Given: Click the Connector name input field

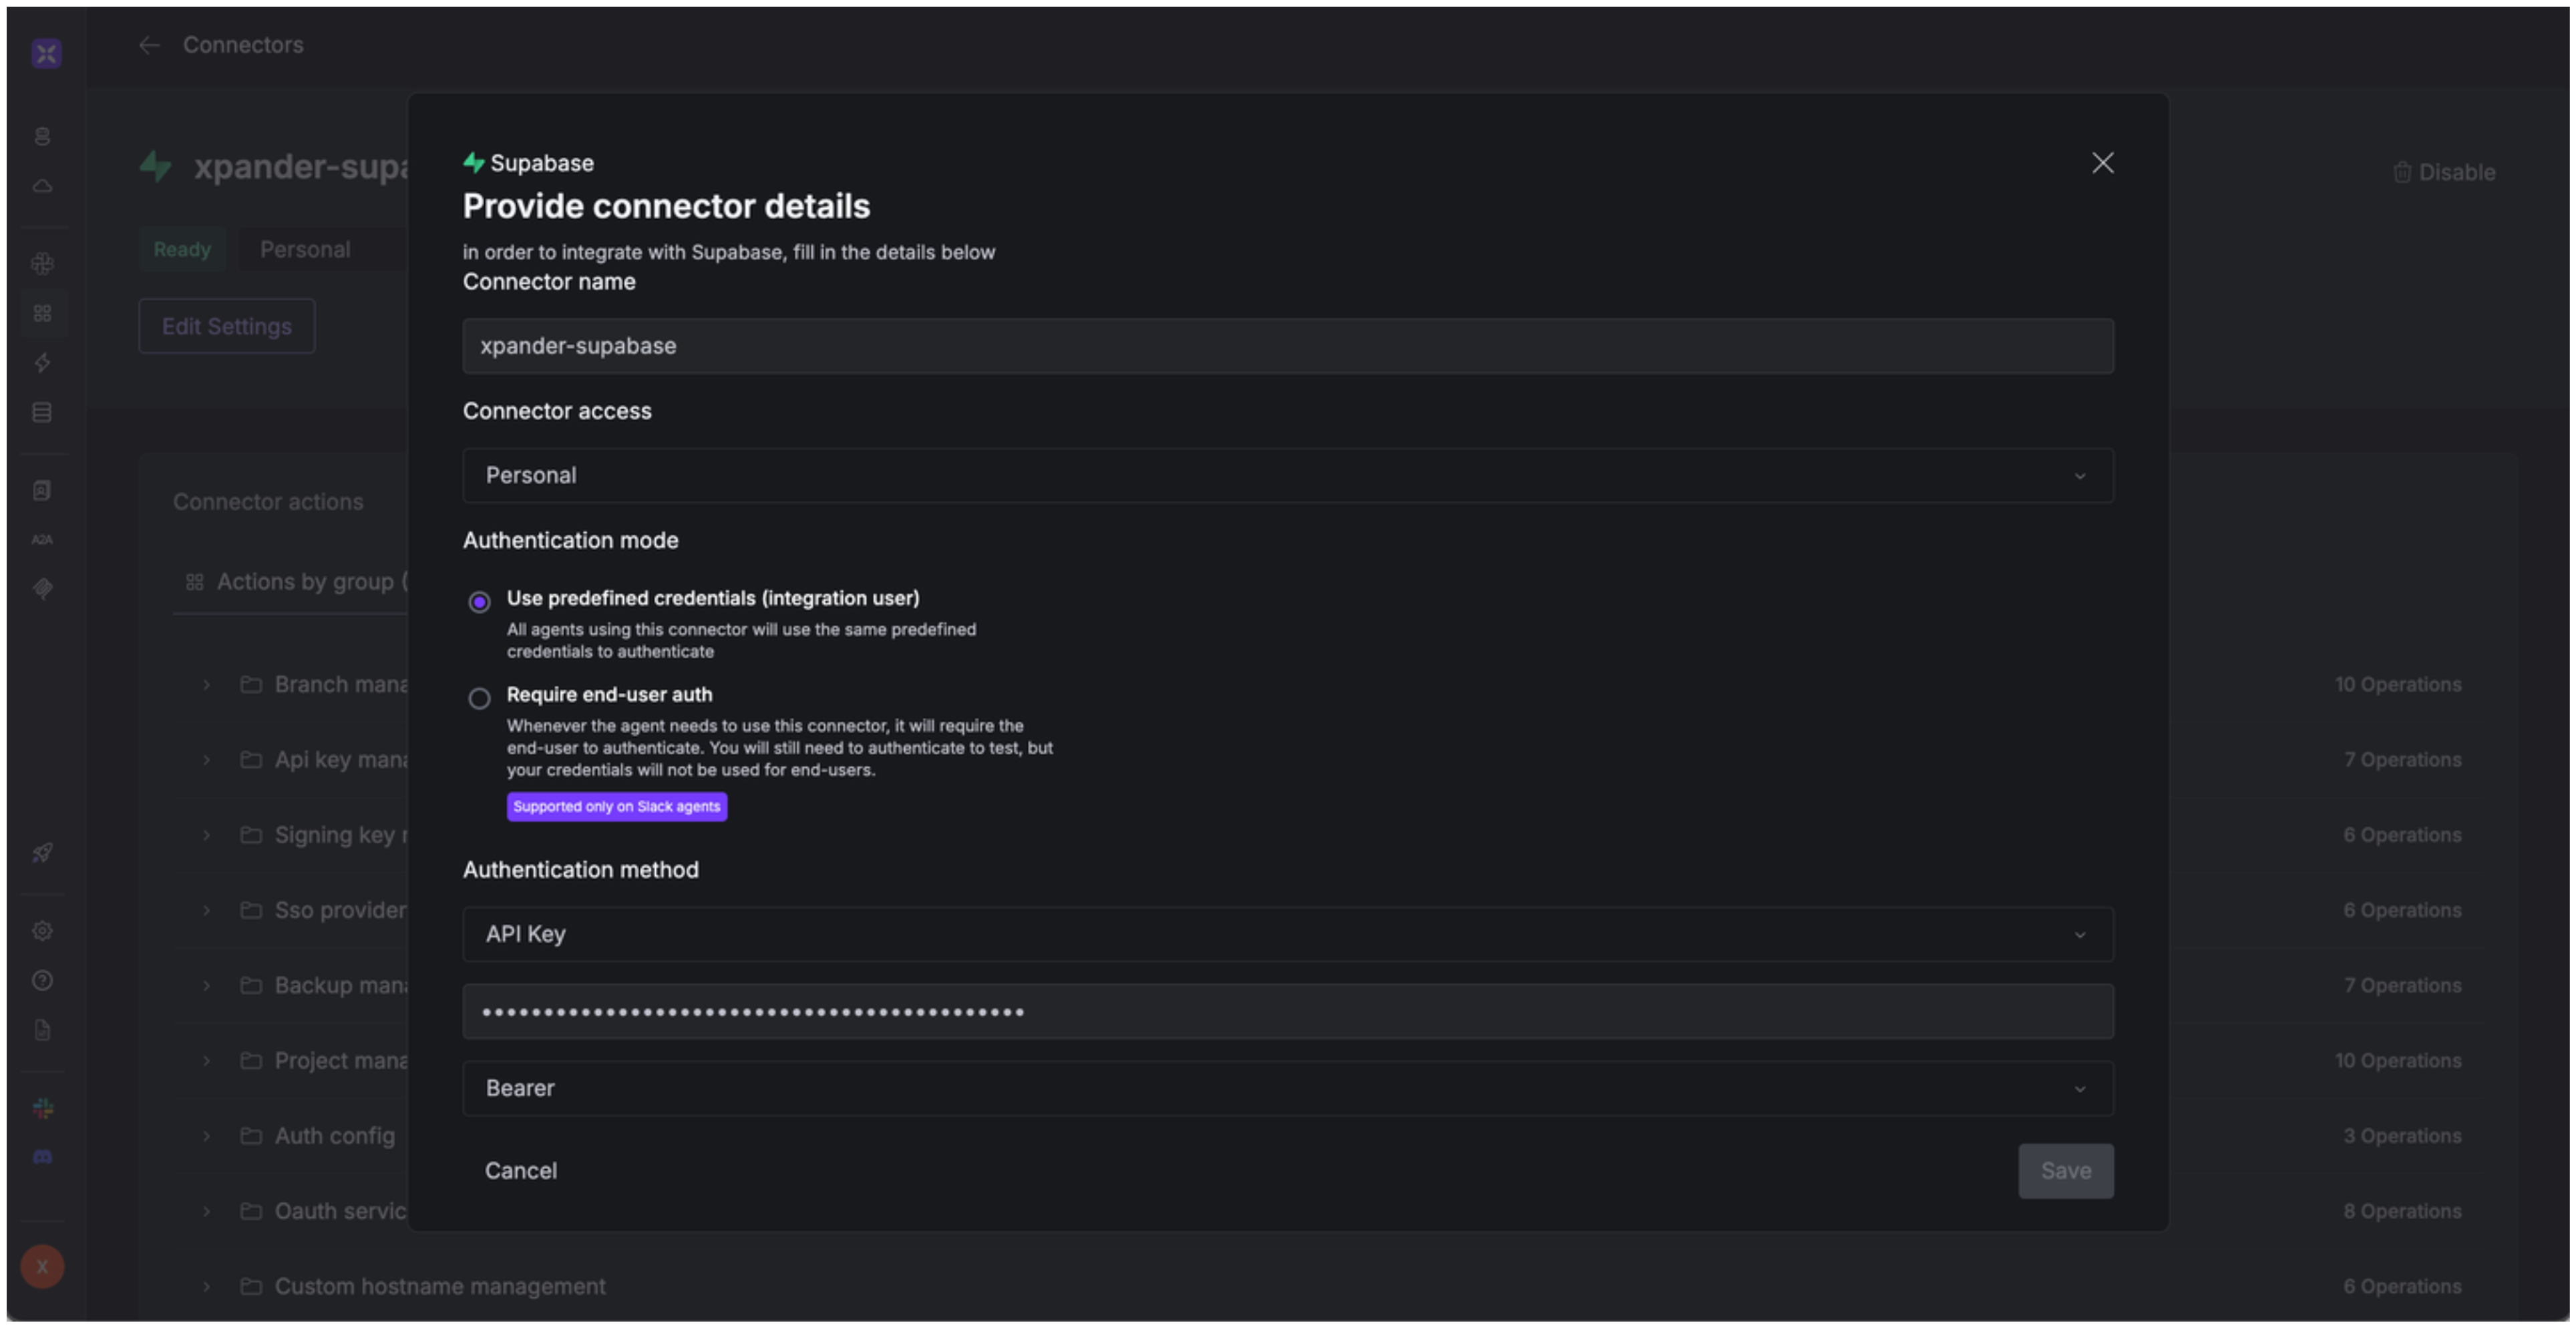Looking at the screenshot, I should tap(1287, 346).
